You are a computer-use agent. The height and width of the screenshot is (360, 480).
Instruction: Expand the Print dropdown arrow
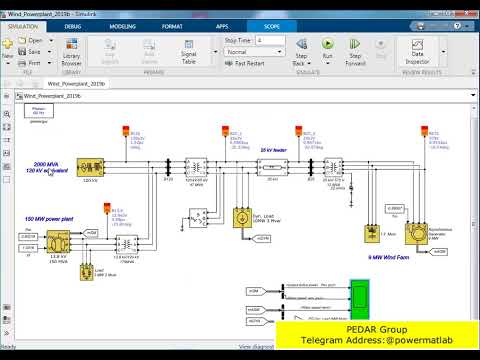pyautogui.click(x=50, y=63)
